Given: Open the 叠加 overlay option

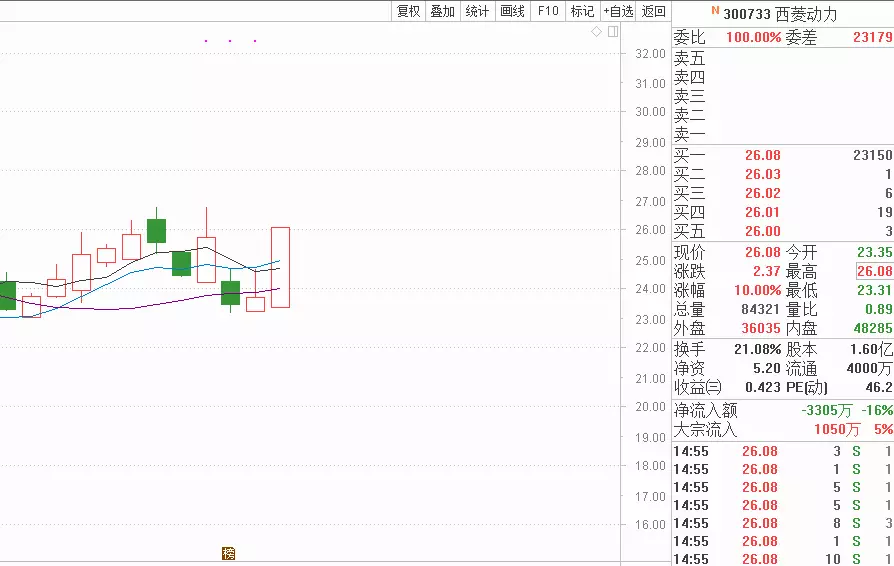Looking at the screenshot, I should [442, 11].
